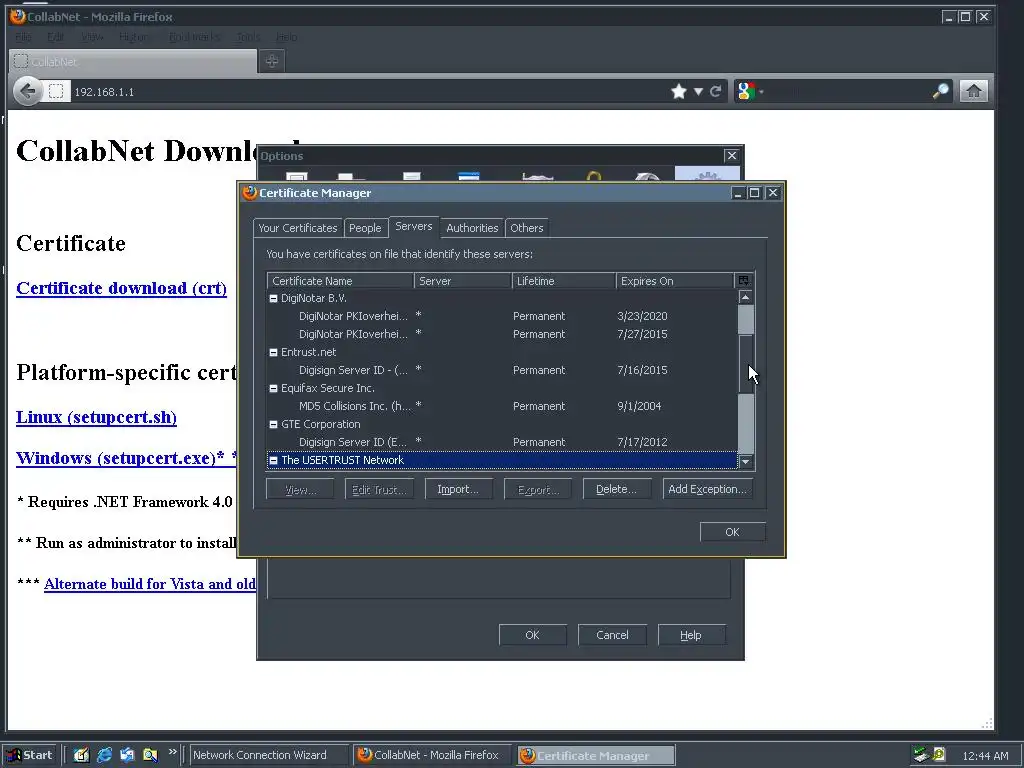
Task: Click the Add Exception... button
Action: (707, 489)
